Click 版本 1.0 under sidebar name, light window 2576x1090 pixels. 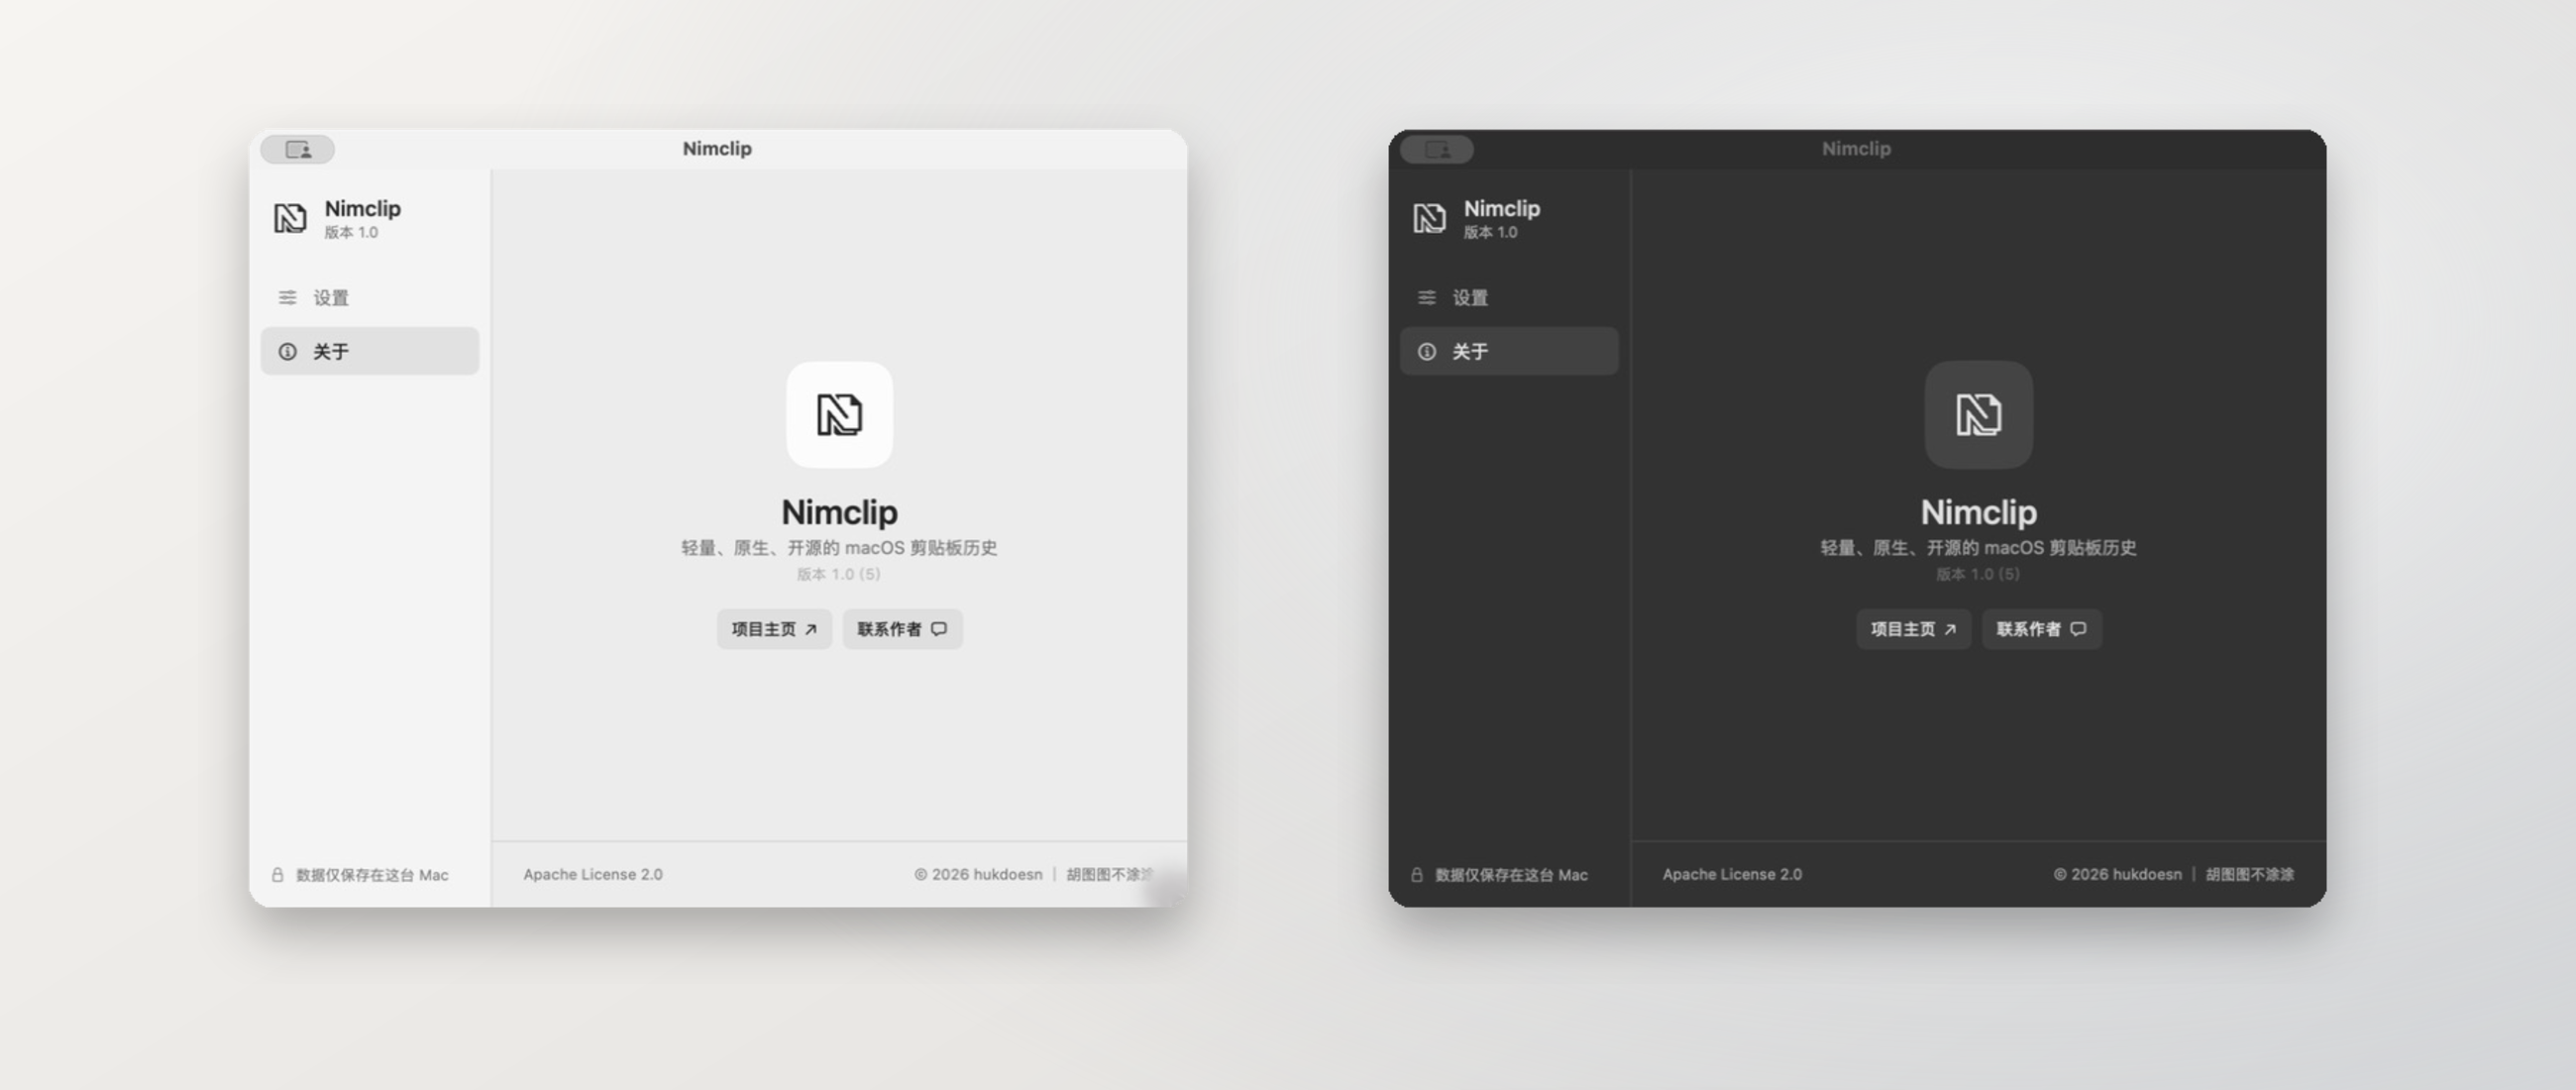pyautogui.click(x=351, y=233)
